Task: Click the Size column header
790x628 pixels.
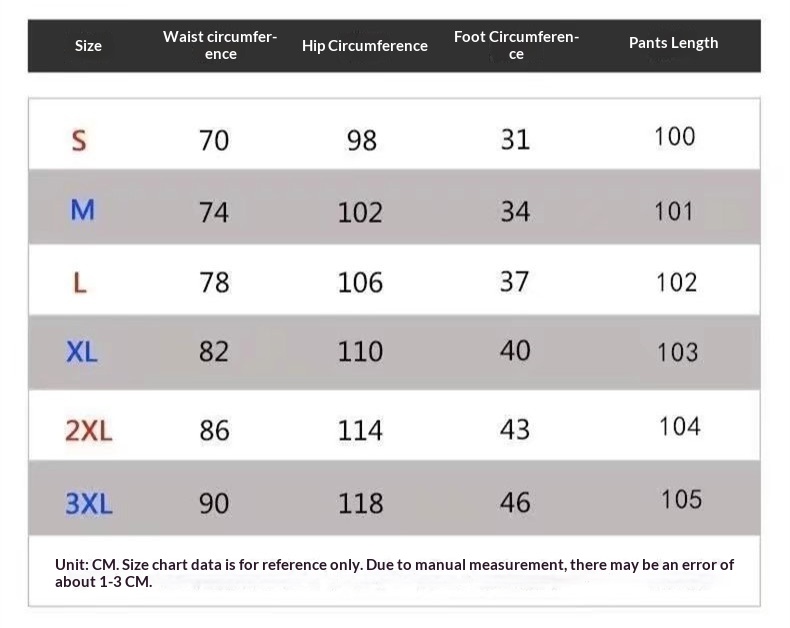Action: coord(88,46)
